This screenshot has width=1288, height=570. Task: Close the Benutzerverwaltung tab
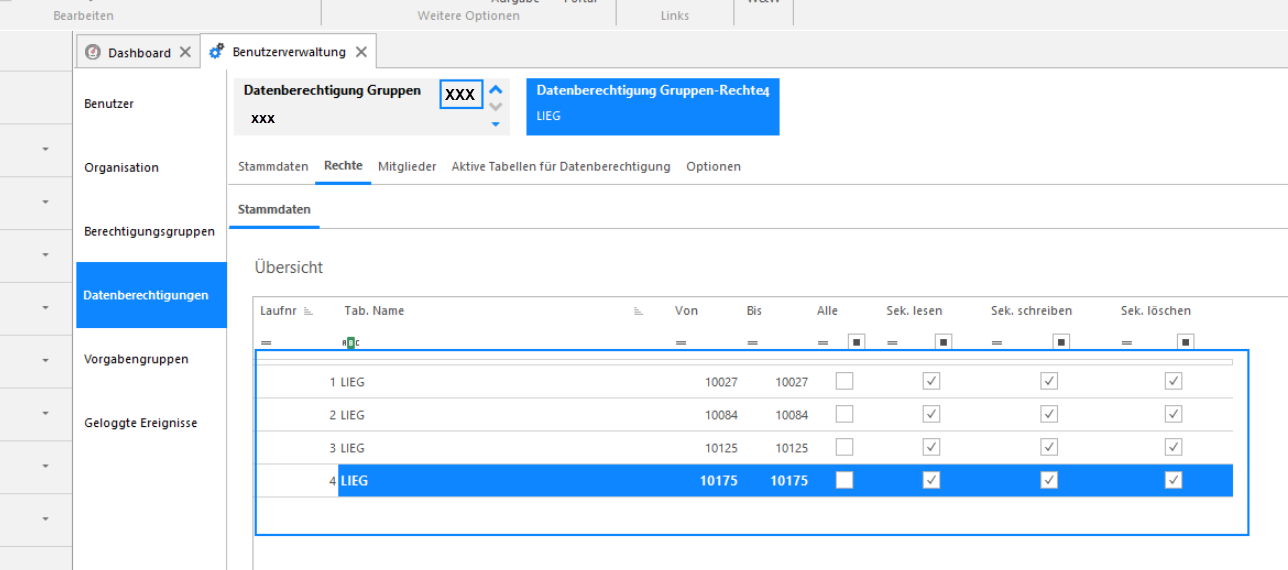(x=361, y=52)
